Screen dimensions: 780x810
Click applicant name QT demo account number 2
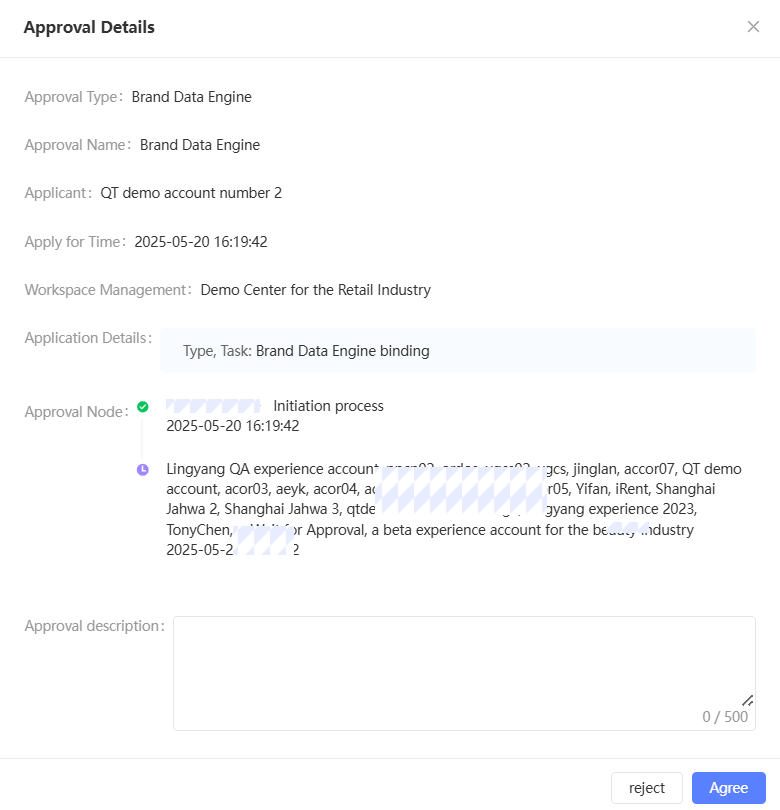point(190,193)
